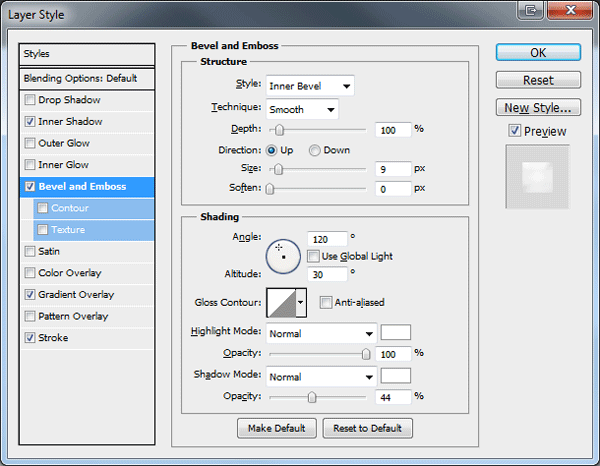Click the Reset button
This screenshot has width=600, height=466.
(x=538, y=80)
